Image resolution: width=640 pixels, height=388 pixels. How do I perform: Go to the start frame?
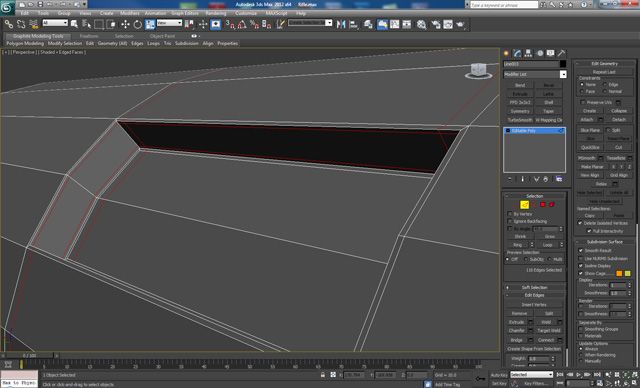(560, 374)
